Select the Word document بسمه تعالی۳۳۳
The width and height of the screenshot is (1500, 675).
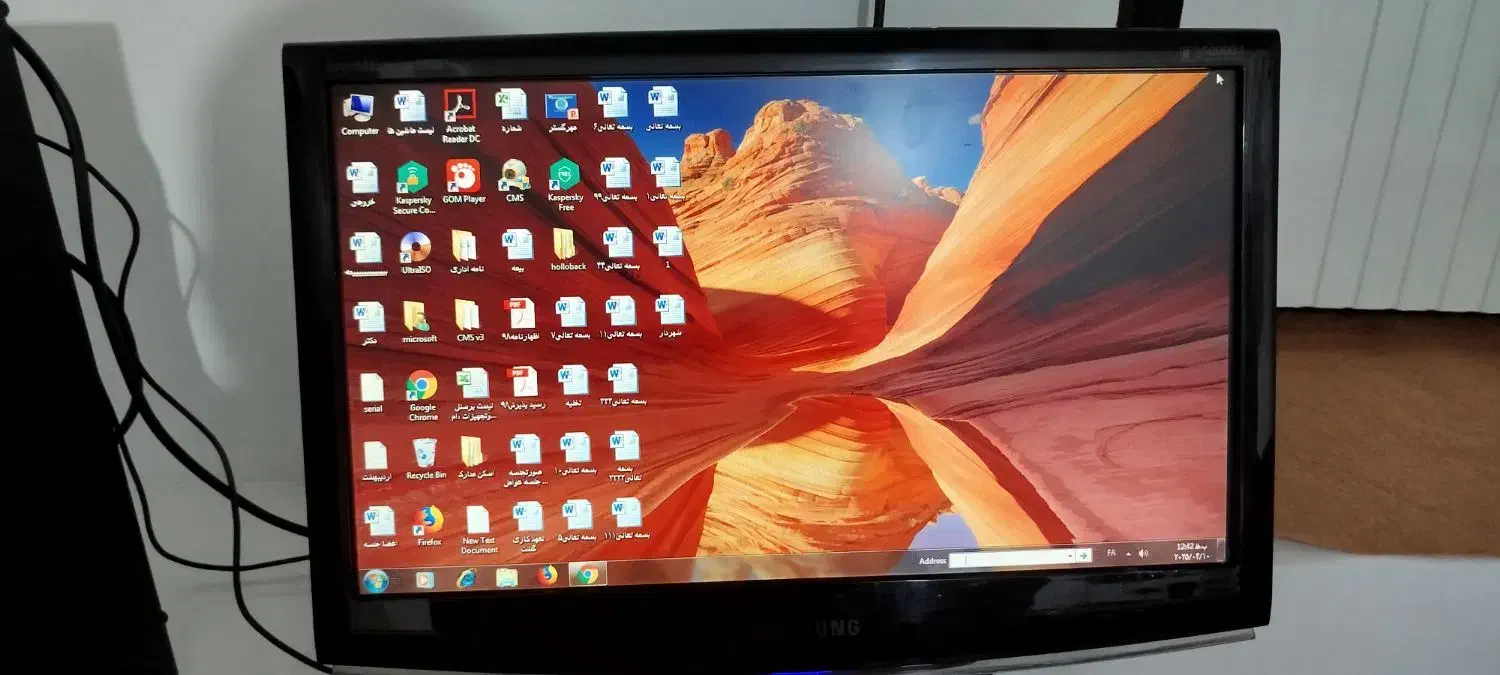[623, 385]
